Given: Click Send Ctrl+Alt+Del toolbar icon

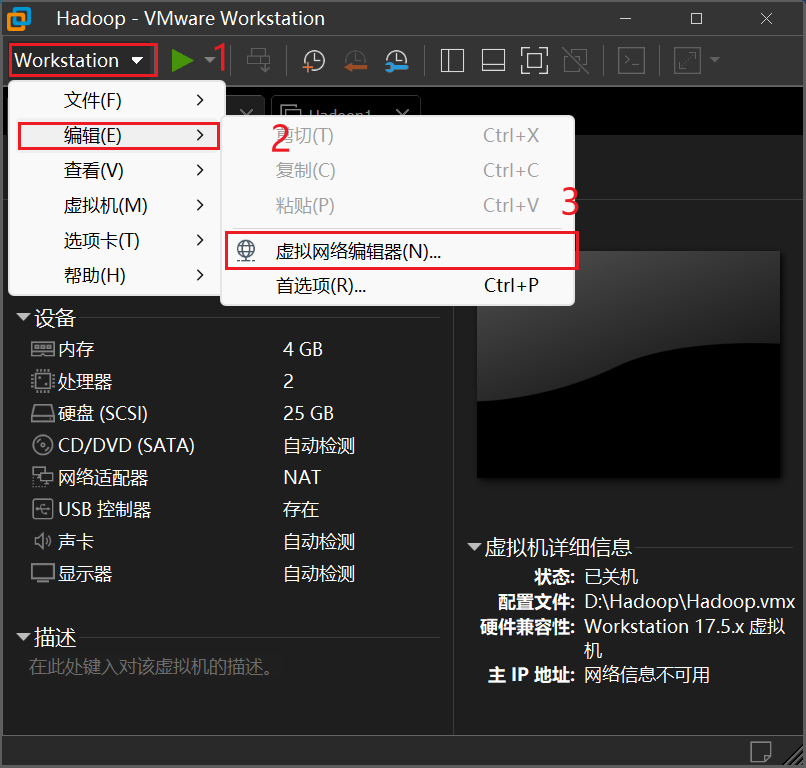Looking at the screenshot, I should click(258, 61).
